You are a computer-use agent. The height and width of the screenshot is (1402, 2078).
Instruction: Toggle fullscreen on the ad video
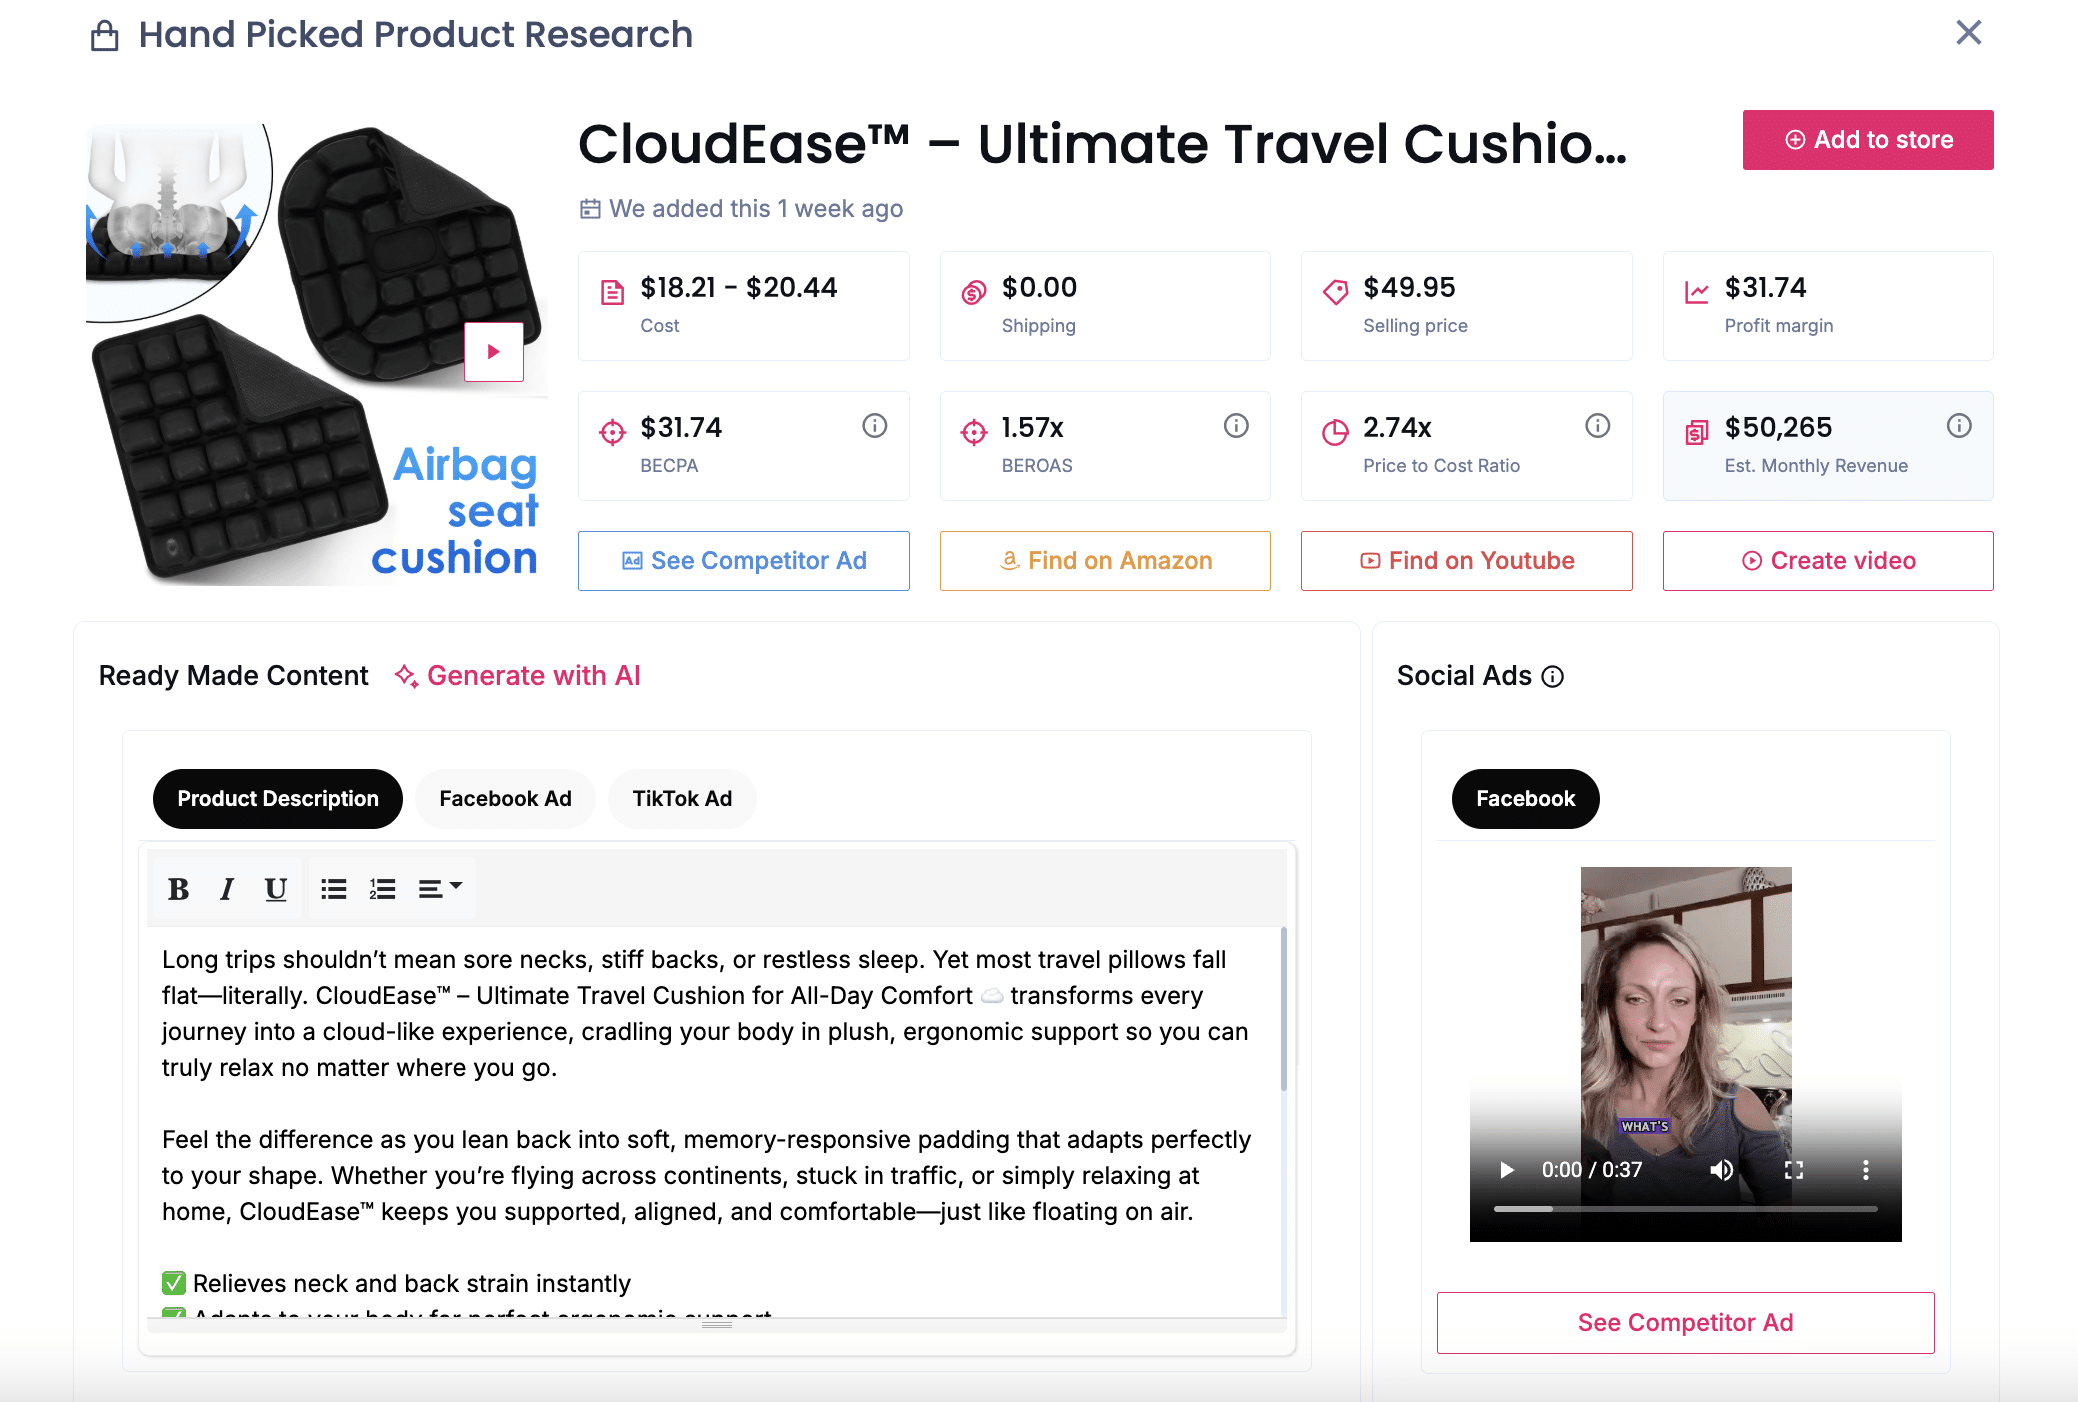pyautogui.click(x=1794, y=1170)
